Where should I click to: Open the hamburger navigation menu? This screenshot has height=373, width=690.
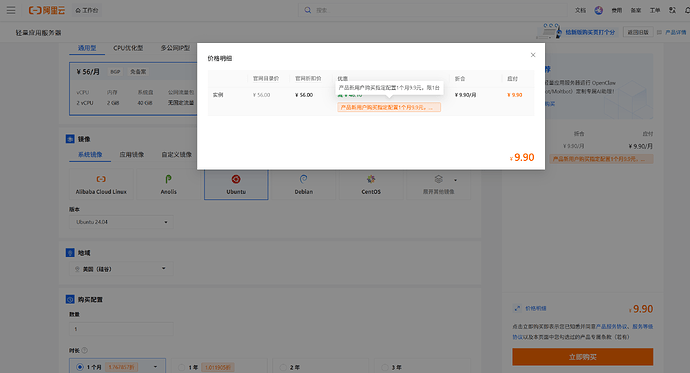tap(11, 10)
